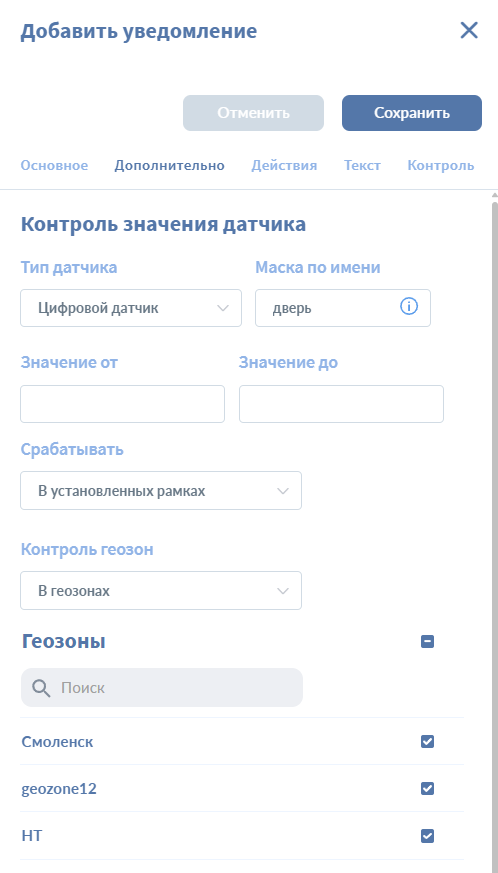Open the Контроль геозон dropdown
Viewport: 498px width, 873px height.
click(161, 590)
